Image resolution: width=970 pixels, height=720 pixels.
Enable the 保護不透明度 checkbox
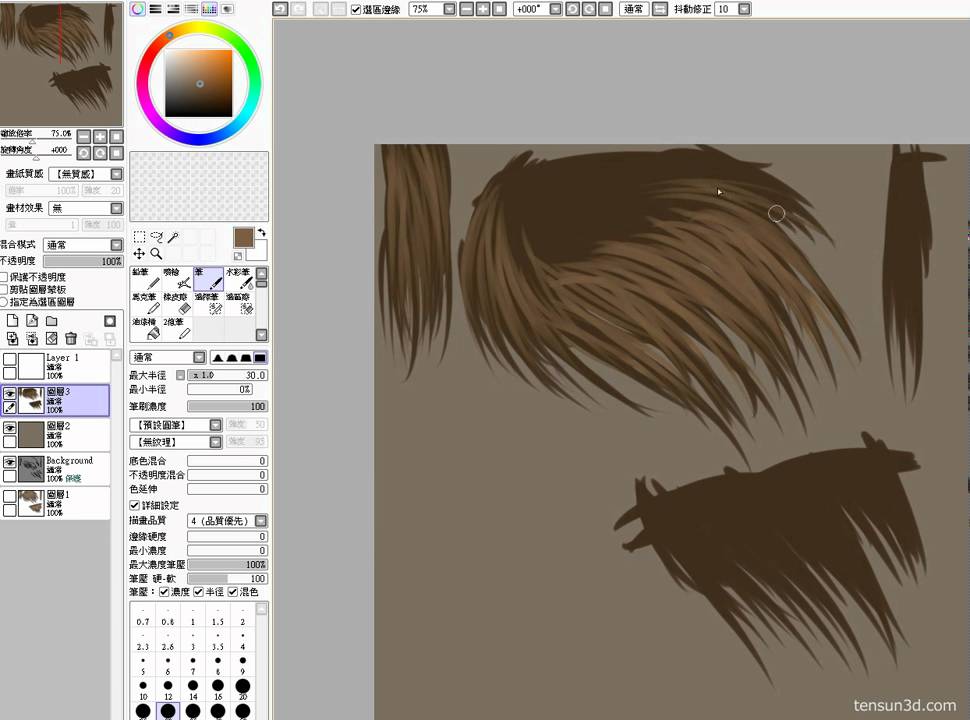pos(4,276)
